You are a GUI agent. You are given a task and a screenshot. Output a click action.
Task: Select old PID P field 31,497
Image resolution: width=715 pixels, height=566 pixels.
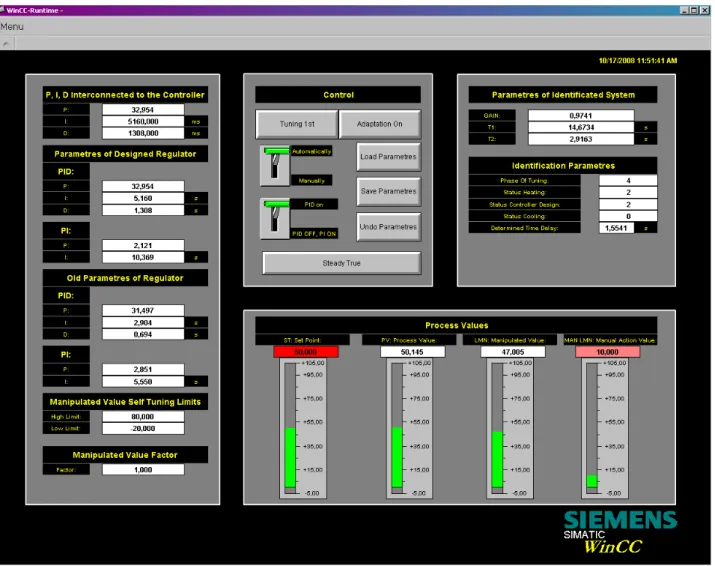click(143, 310)
